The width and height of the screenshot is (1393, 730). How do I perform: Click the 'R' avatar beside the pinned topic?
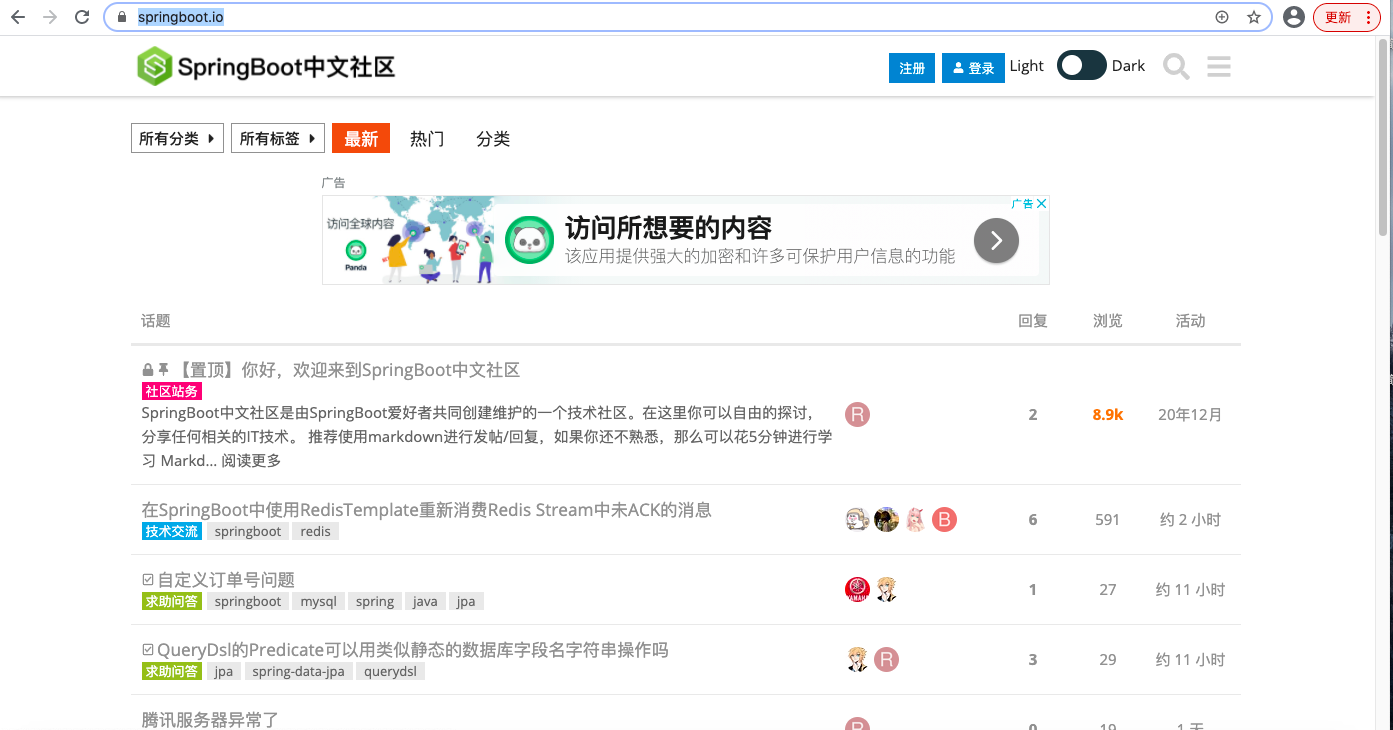[857, 414]
